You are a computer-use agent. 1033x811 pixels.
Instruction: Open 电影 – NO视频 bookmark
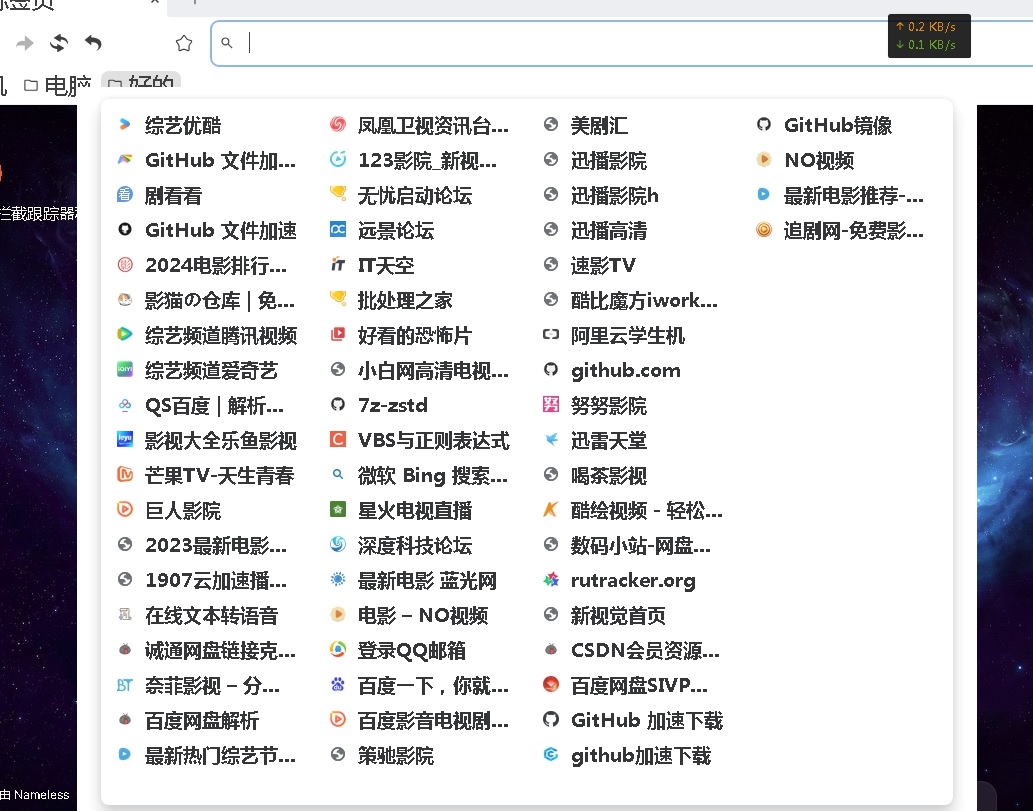pos(409,615)
